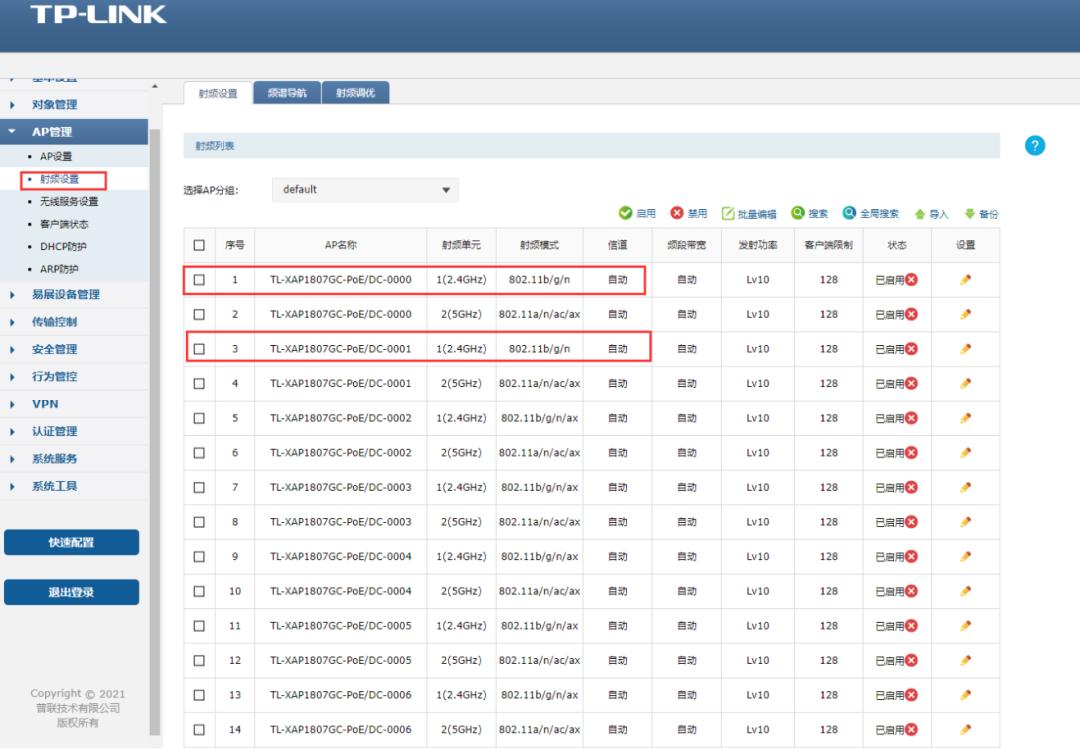1080x750 pixels.
Task: Check the checkbox for row 3
Action: coord(199,349)
